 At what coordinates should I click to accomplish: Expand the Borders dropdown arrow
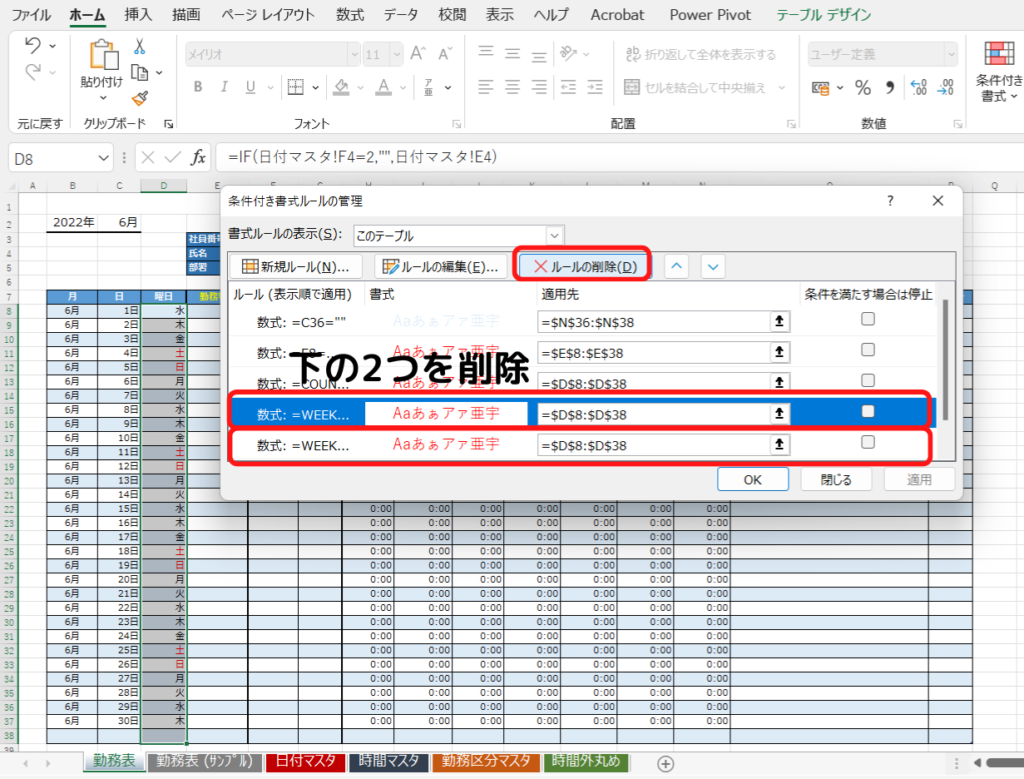tap(315, 87)
